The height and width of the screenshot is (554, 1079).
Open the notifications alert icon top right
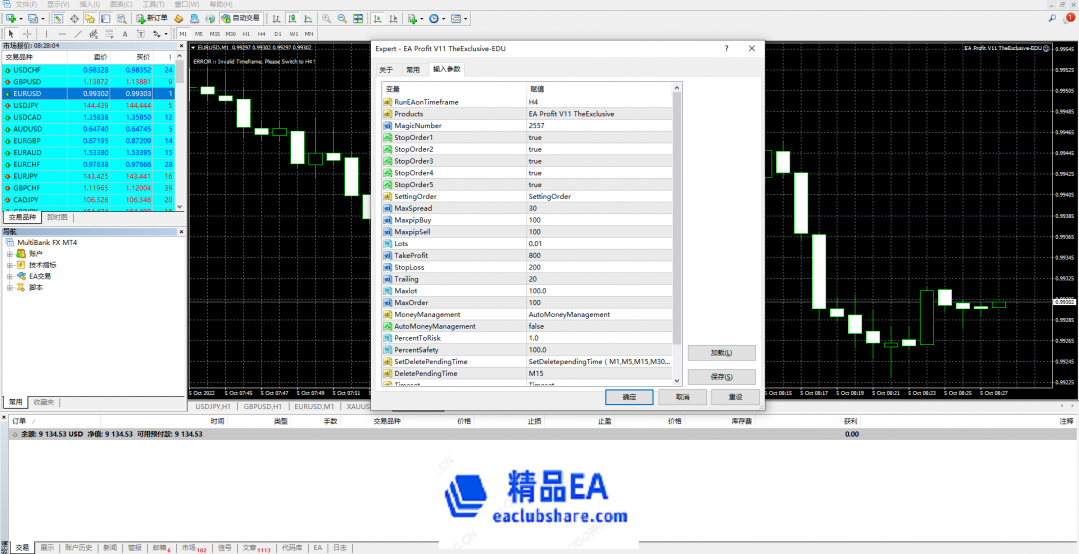[1069, 19]
